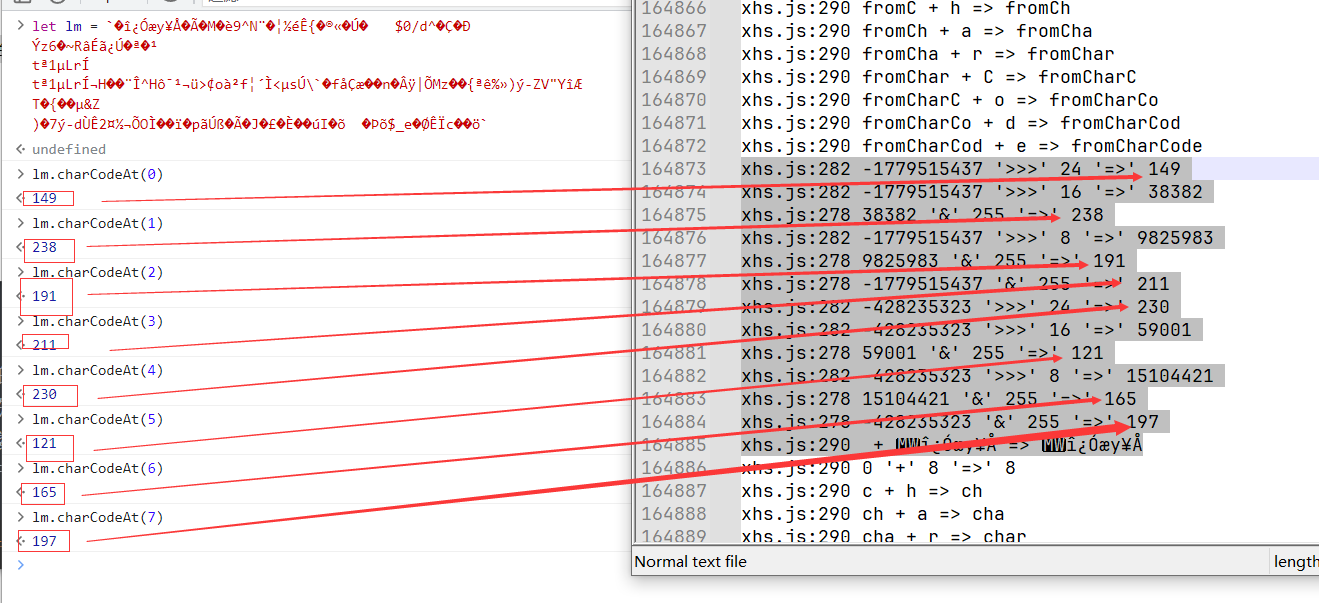The width and height of the screenshot is (1319, 603).
Task: Select the 'lm.charCodeAt(7)' console command
Action: pyautogui.click(x=97, y=517)
